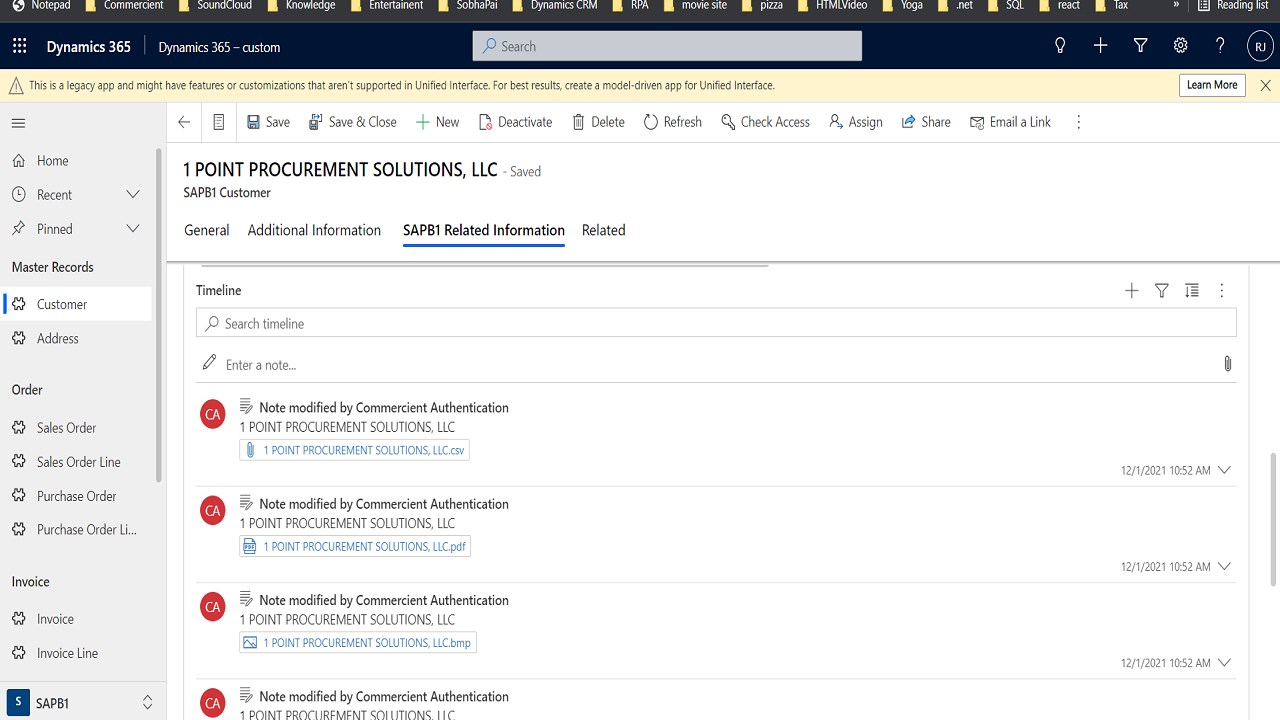Dismiss the legacy app warning banner
The width and height of the screenshot is (1280, 720).
pos(1265,85)
